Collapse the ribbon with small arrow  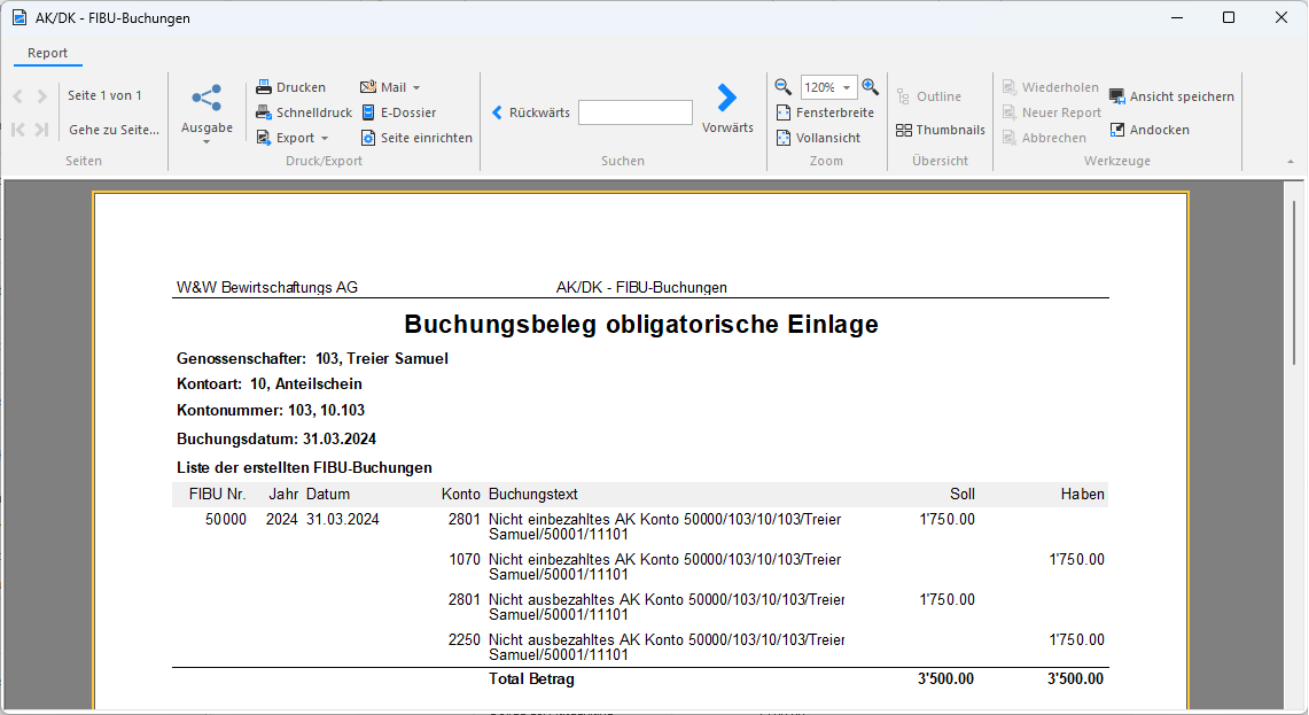tap(1290, 161)
